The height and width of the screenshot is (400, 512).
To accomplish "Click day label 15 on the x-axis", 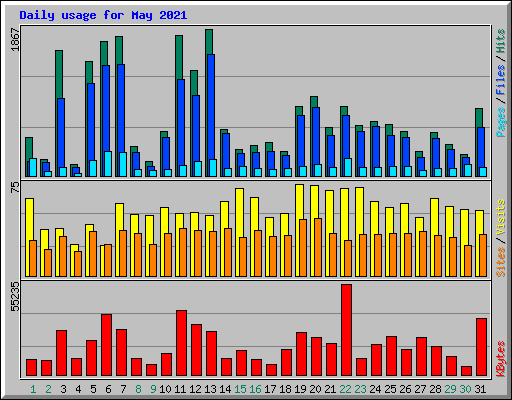I will [240, 389].
